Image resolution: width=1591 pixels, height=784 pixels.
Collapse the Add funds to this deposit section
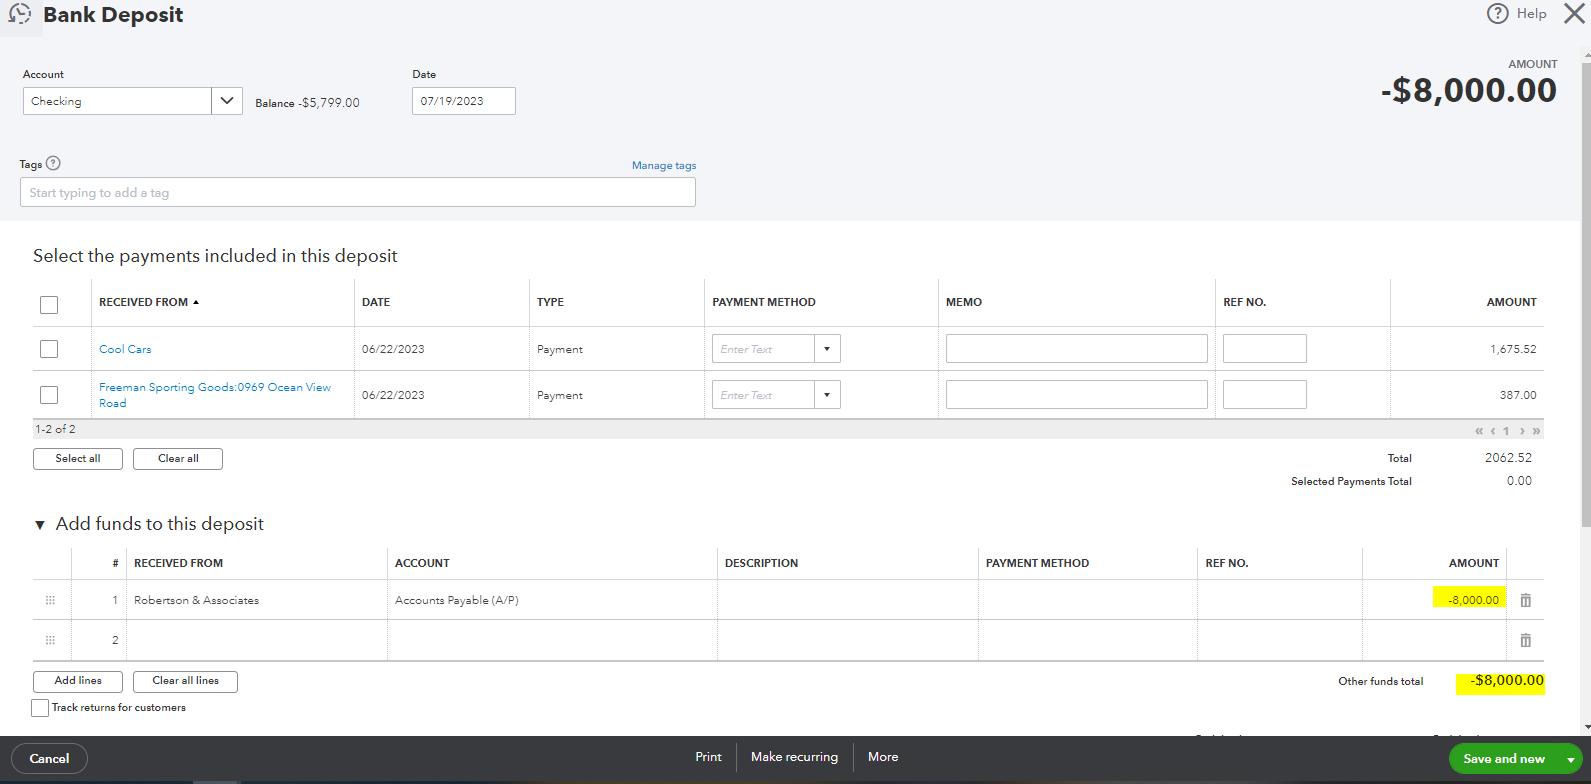[40, 524]
